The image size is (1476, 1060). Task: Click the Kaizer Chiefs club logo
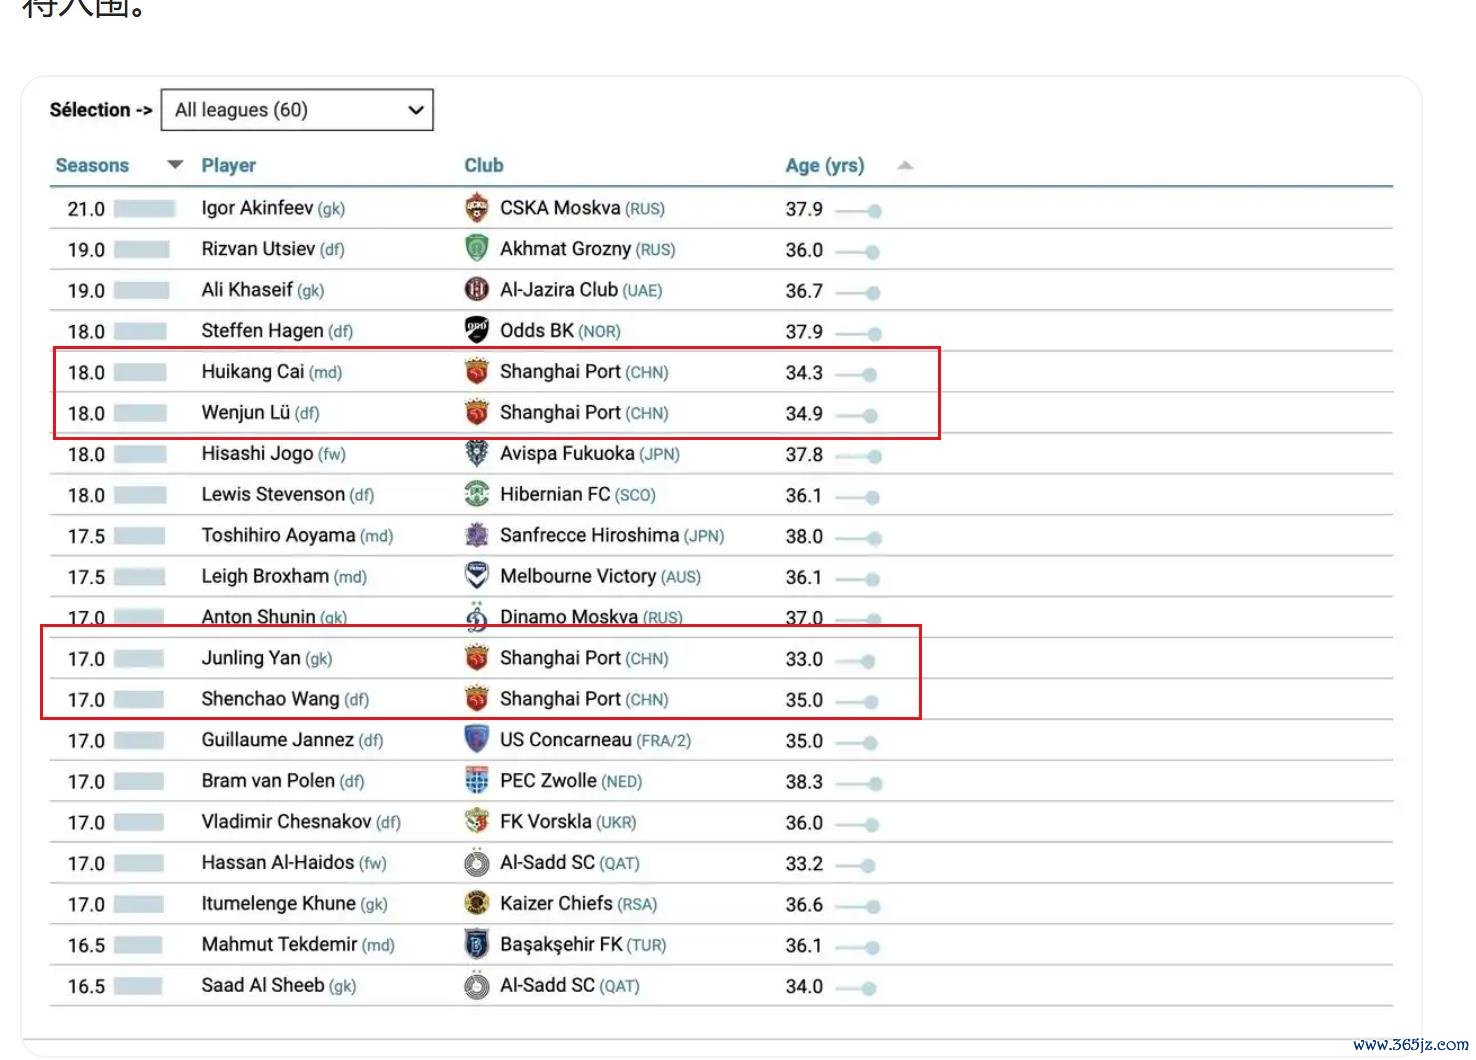(x=477, y=904)
